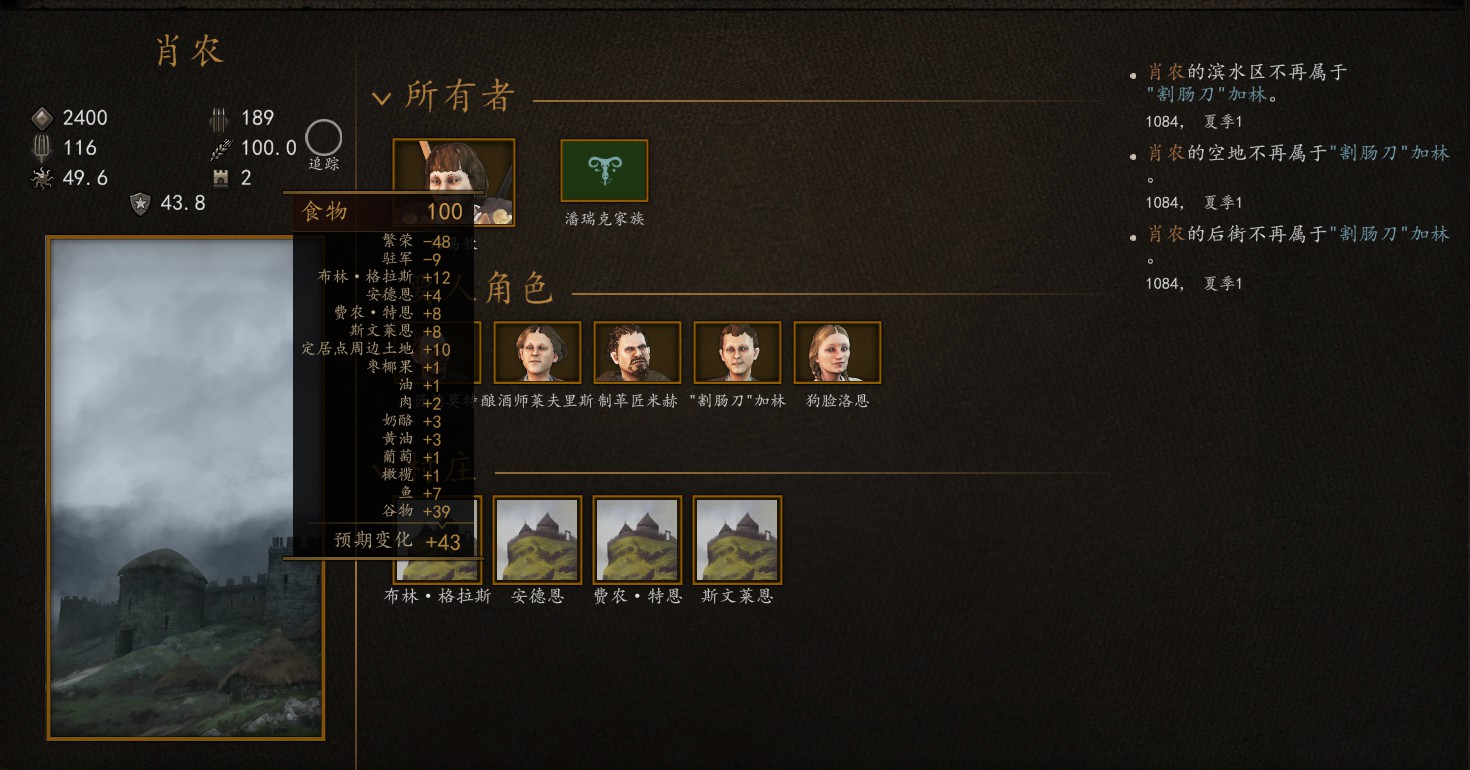Click the garrison icon beside 189

(x=219, y=118)
